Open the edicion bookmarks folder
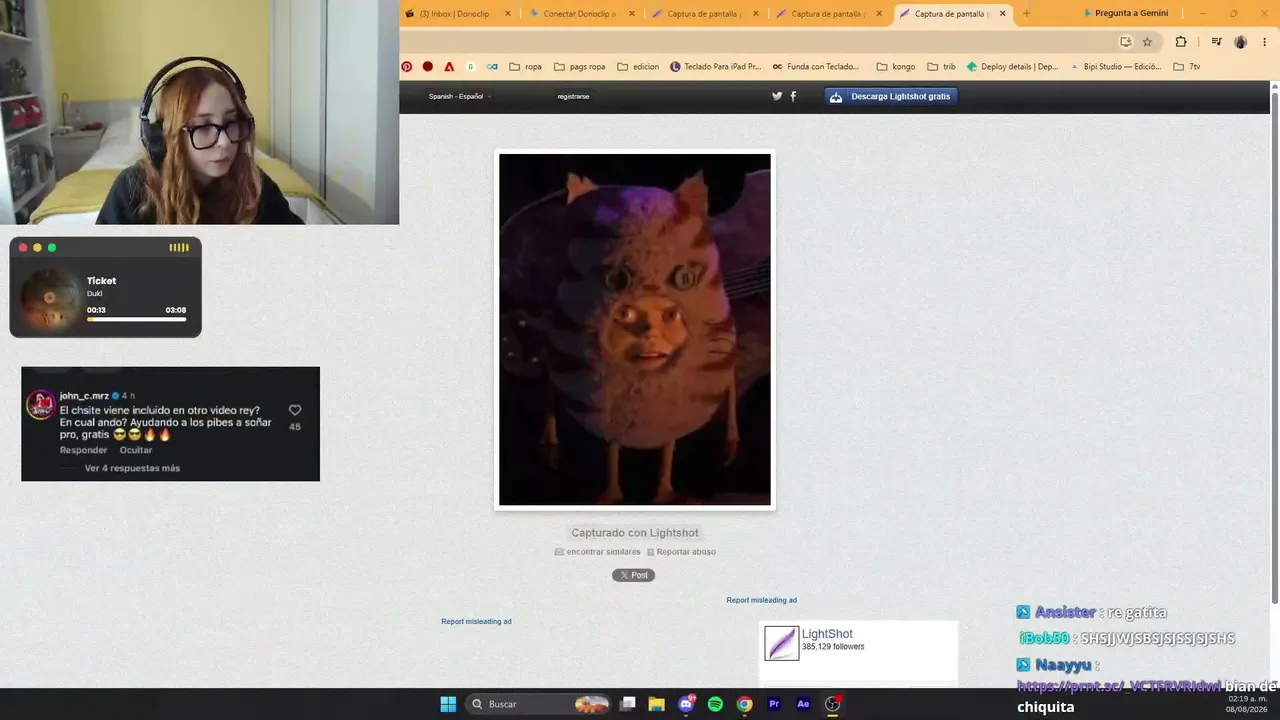 tap(638, 67)
